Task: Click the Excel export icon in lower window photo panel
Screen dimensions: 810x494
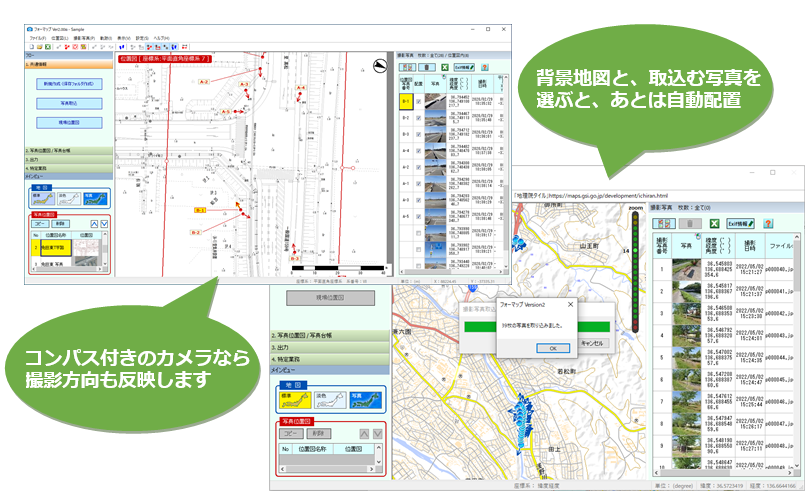Action: tap(714, 223)
